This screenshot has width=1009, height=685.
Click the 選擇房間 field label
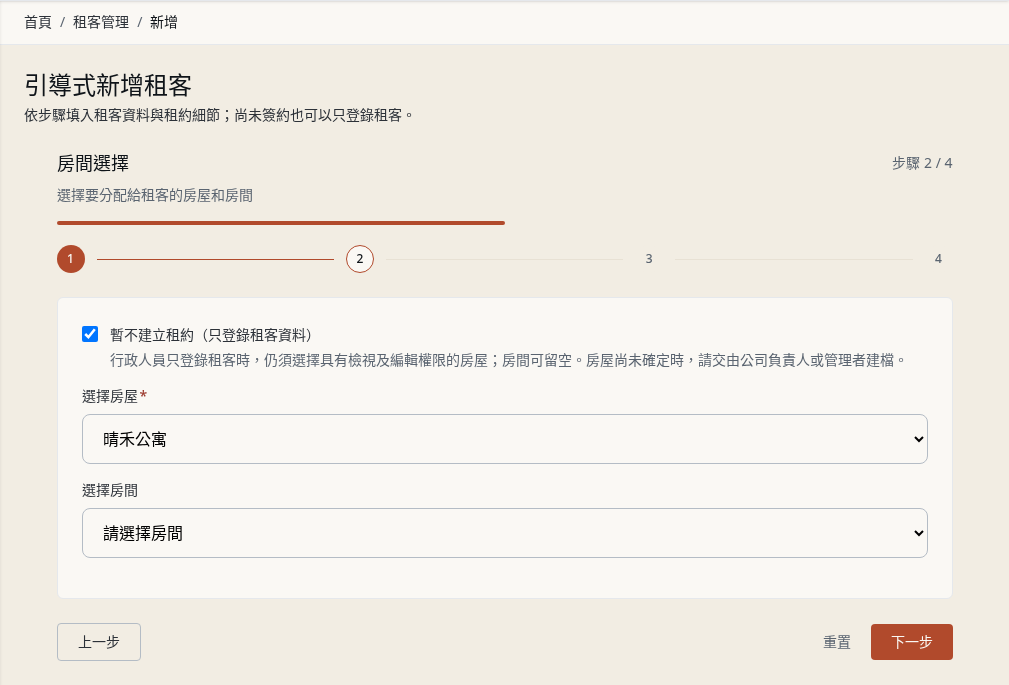(x=110, y=491)
